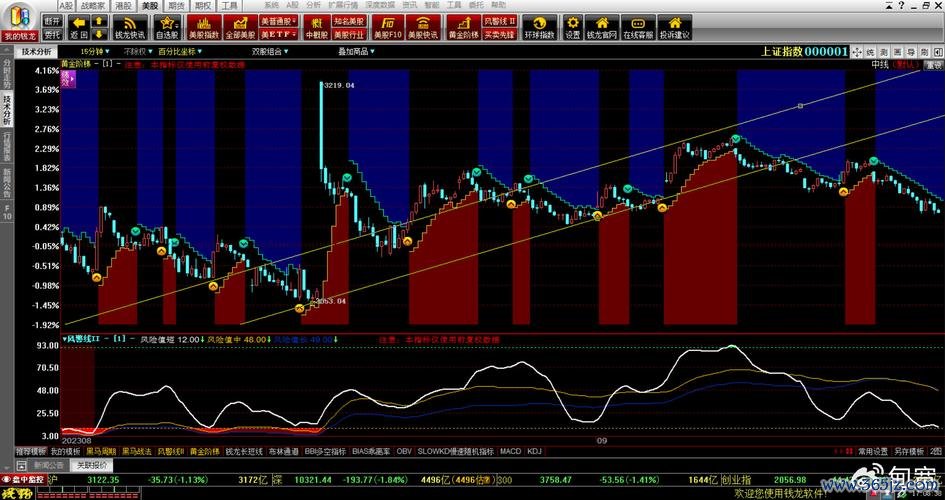Open 中概股 toolbar icon

(x=316, y=28)
